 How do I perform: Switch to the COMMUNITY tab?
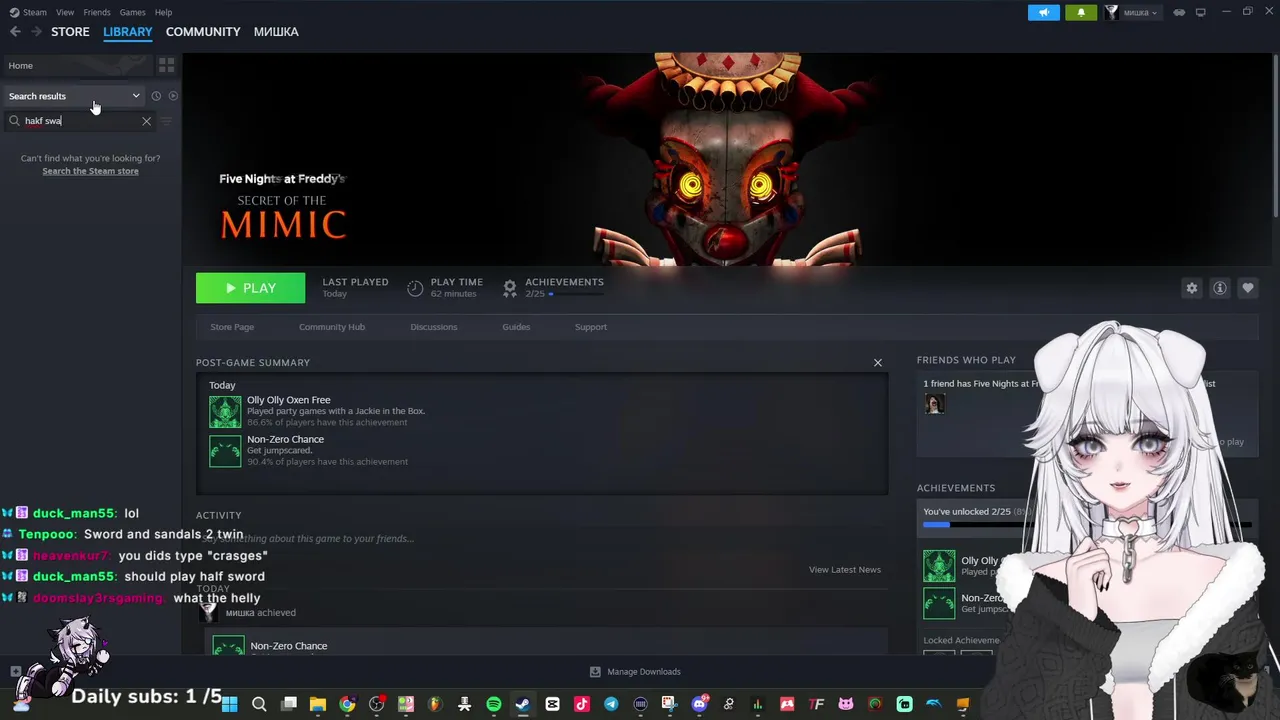coord(203,32)
